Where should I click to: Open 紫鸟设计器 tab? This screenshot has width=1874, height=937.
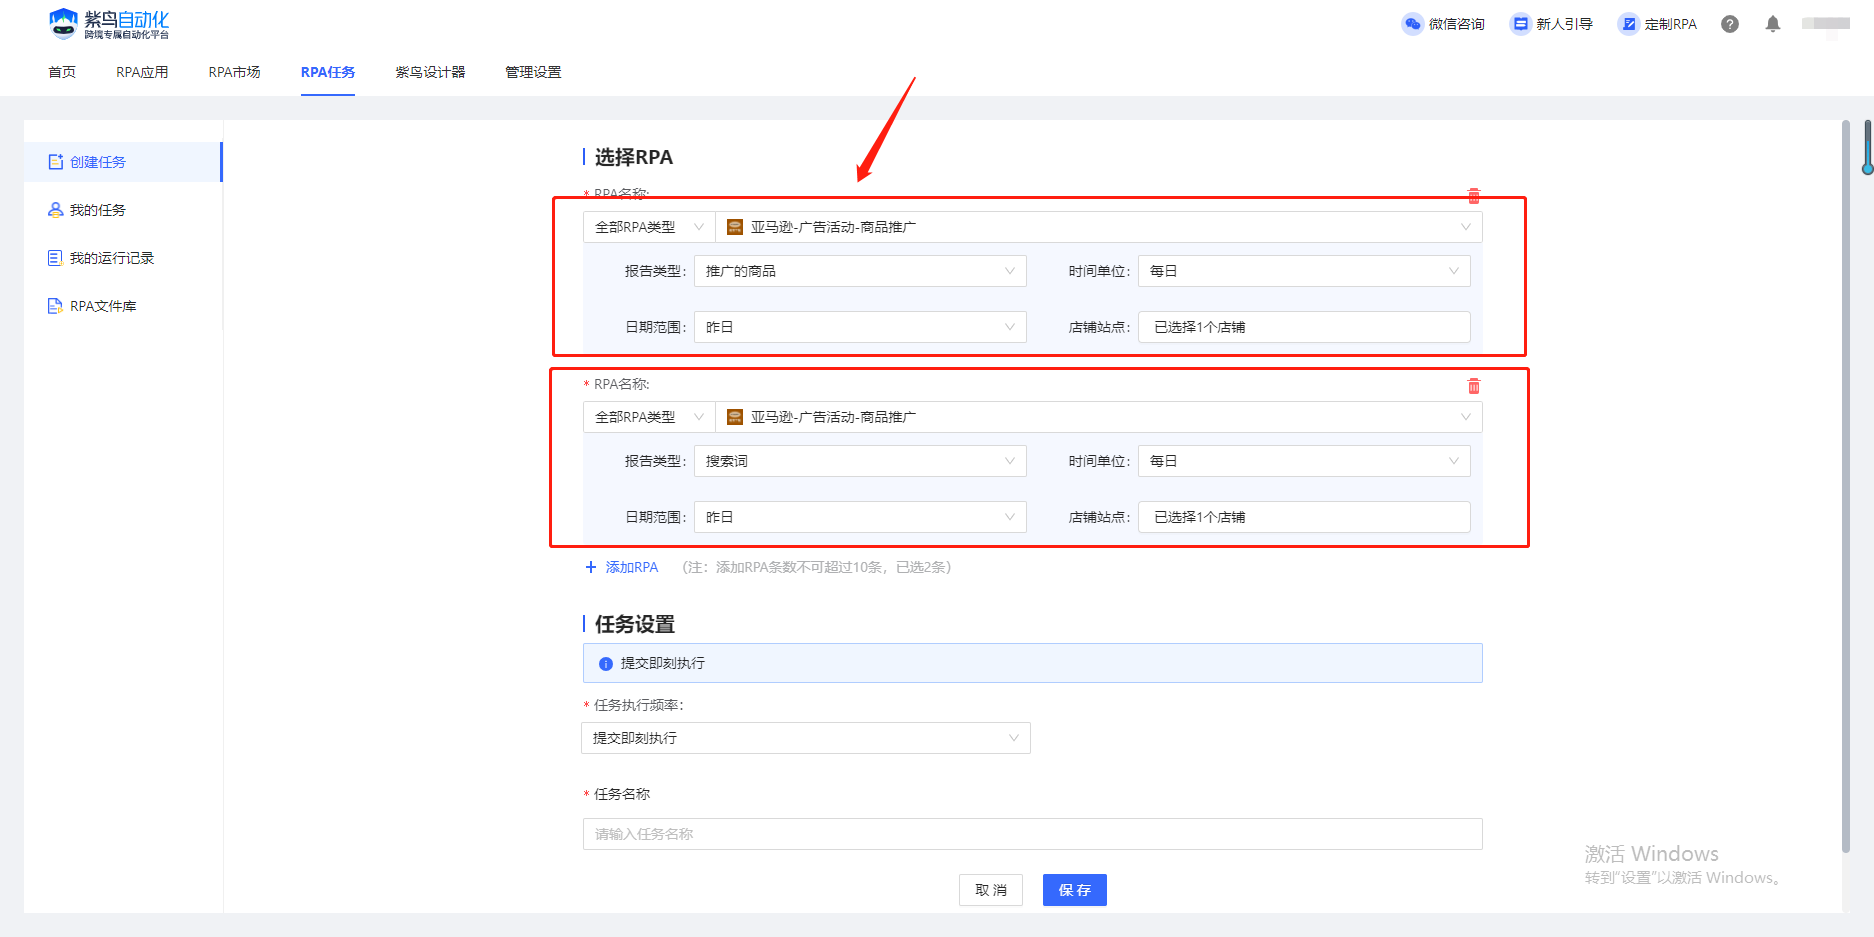[x=430, y=72]
